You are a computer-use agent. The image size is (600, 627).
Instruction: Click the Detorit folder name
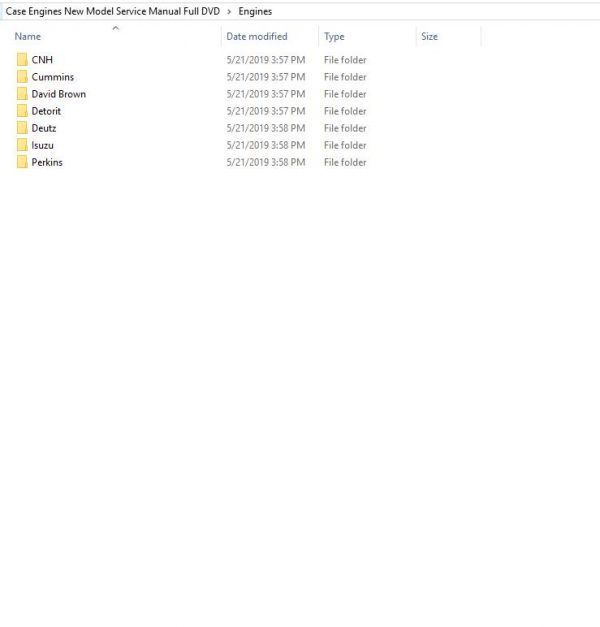point(46,111)
